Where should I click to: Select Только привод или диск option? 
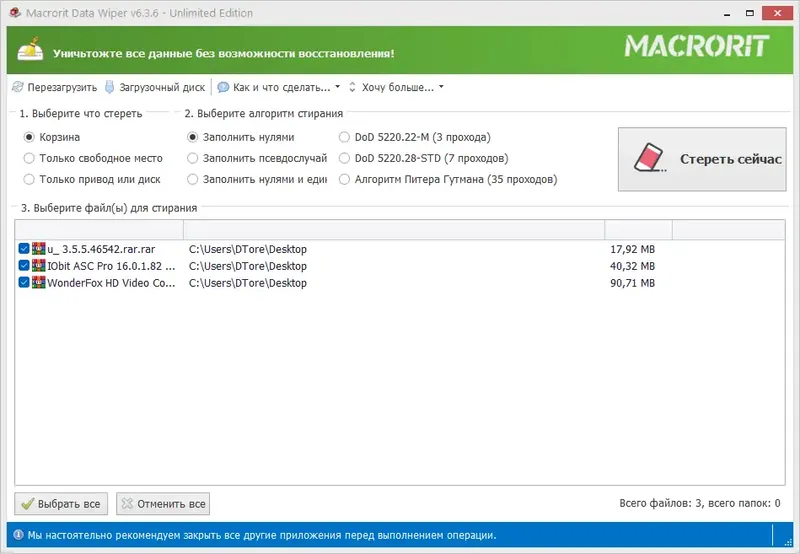(x=29, y=179)
